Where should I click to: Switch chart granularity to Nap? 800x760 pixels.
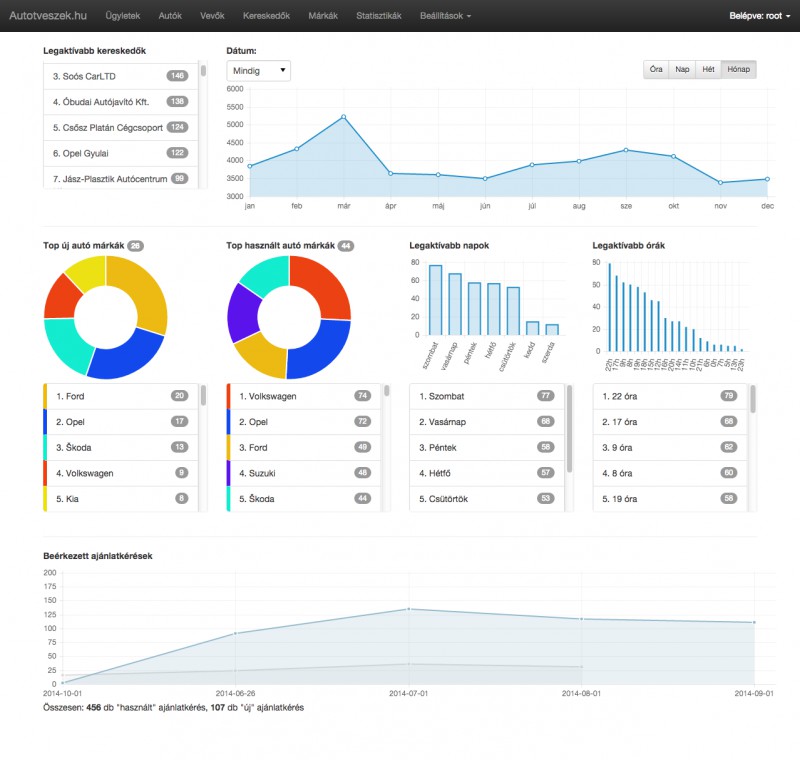click(x=682, y=69)
